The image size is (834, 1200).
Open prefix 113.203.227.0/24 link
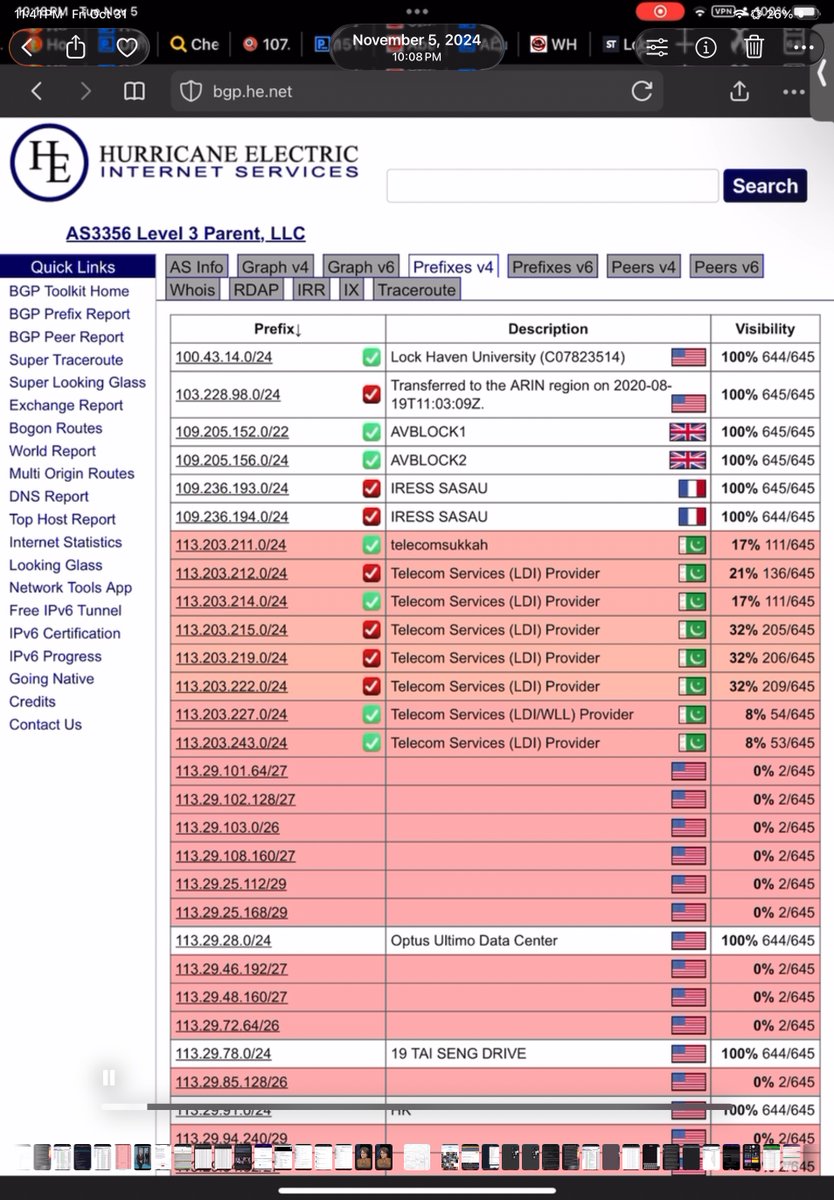pos(231,714)
